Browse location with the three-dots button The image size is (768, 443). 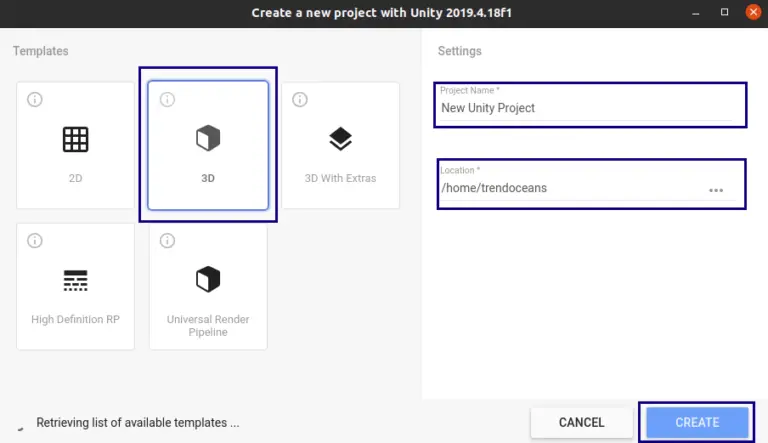tap(716, 189)
